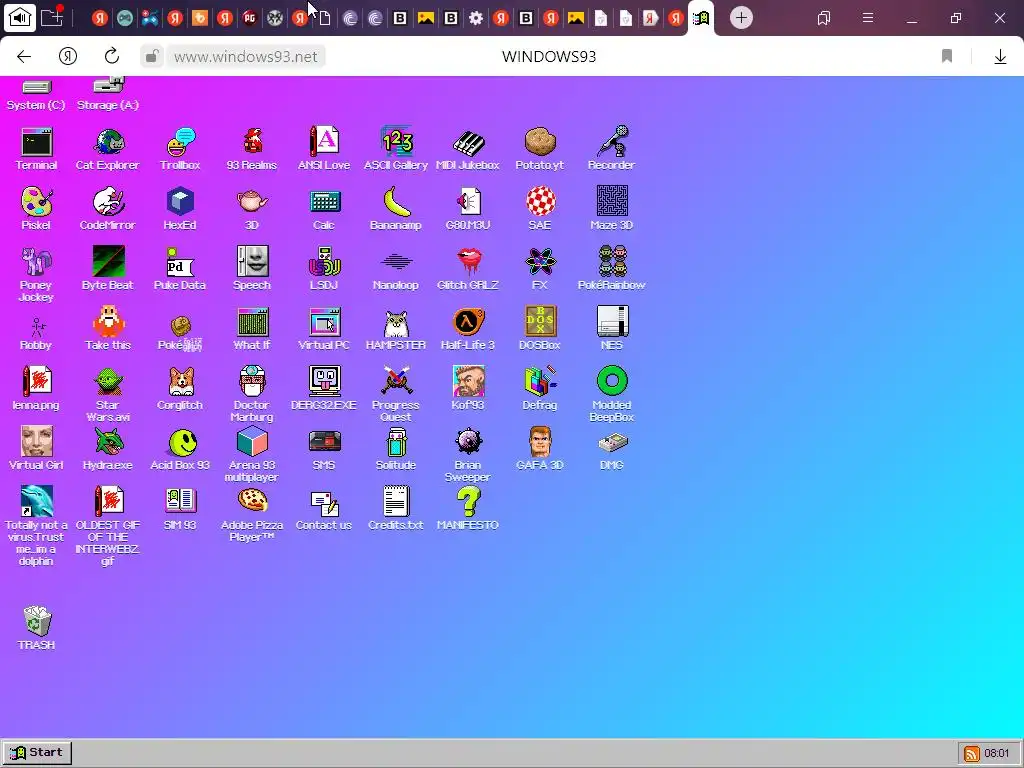Open the Recorder microphone icon
The height and width of the screenshot is (768, 1024).
[x=611, y=150]
